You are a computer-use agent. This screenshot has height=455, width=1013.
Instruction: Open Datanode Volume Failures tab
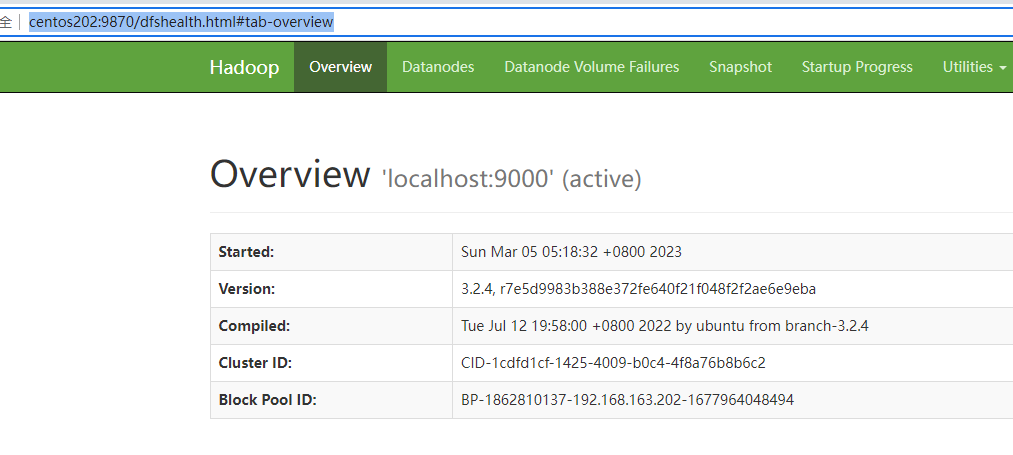[592, 67]
